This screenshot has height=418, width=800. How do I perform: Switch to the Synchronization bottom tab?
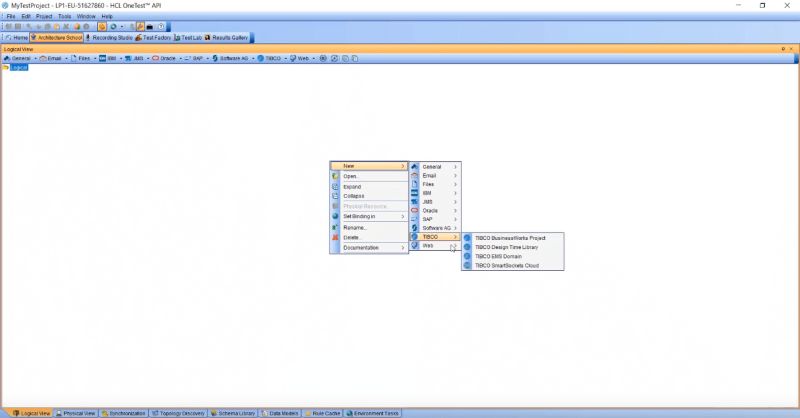pos(123,413)
